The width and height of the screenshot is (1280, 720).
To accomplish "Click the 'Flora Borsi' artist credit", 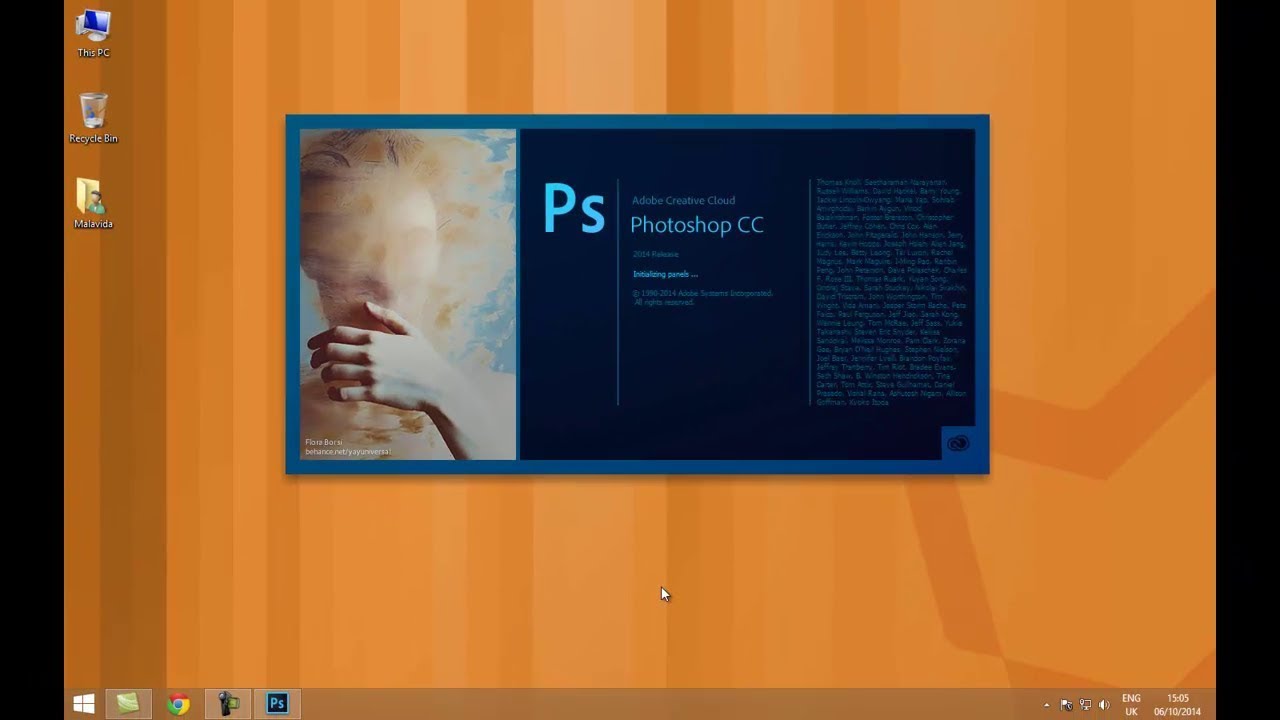I will tap(323, 442).
